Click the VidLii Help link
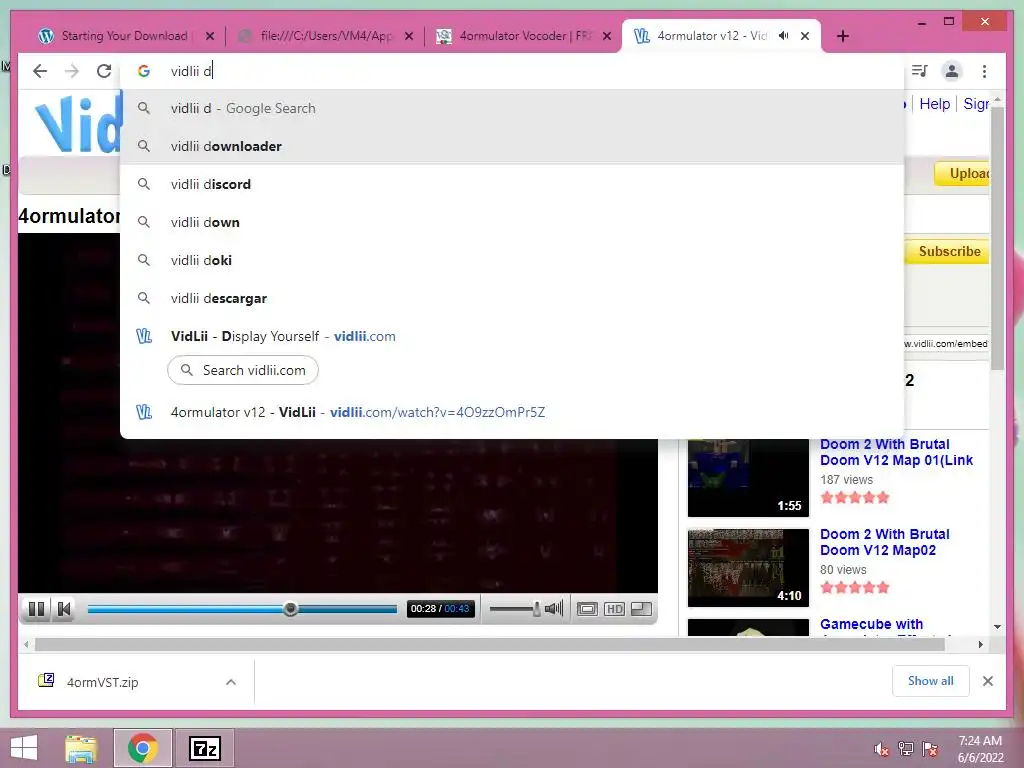The height and width of the screenshot is (768, 1024). 935,104
